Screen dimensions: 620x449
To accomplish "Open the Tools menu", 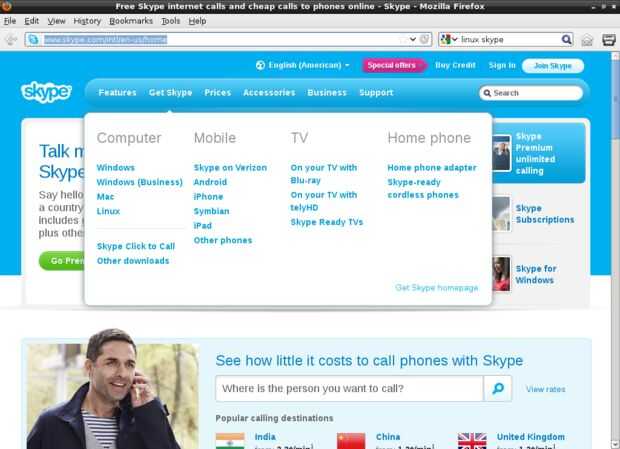I will tap(170, 21).
